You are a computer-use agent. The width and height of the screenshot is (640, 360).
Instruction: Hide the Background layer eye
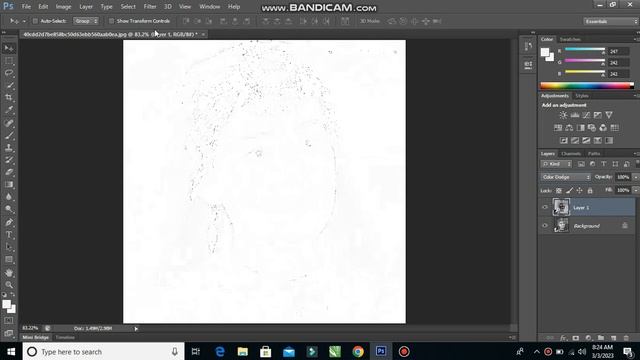pos(545,226)
